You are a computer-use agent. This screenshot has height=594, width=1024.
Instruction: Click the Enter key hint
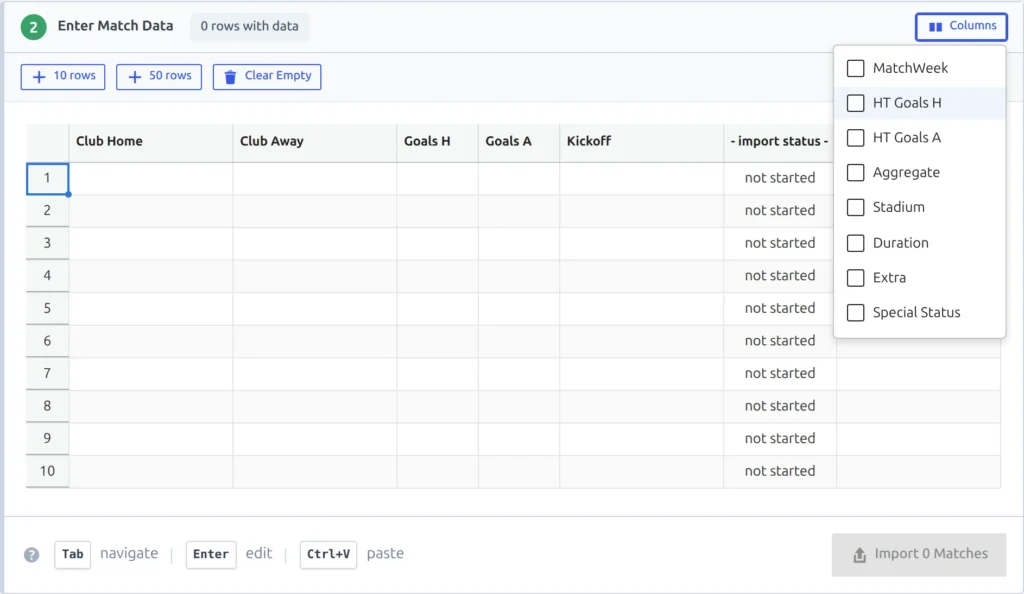pos(211,555)
